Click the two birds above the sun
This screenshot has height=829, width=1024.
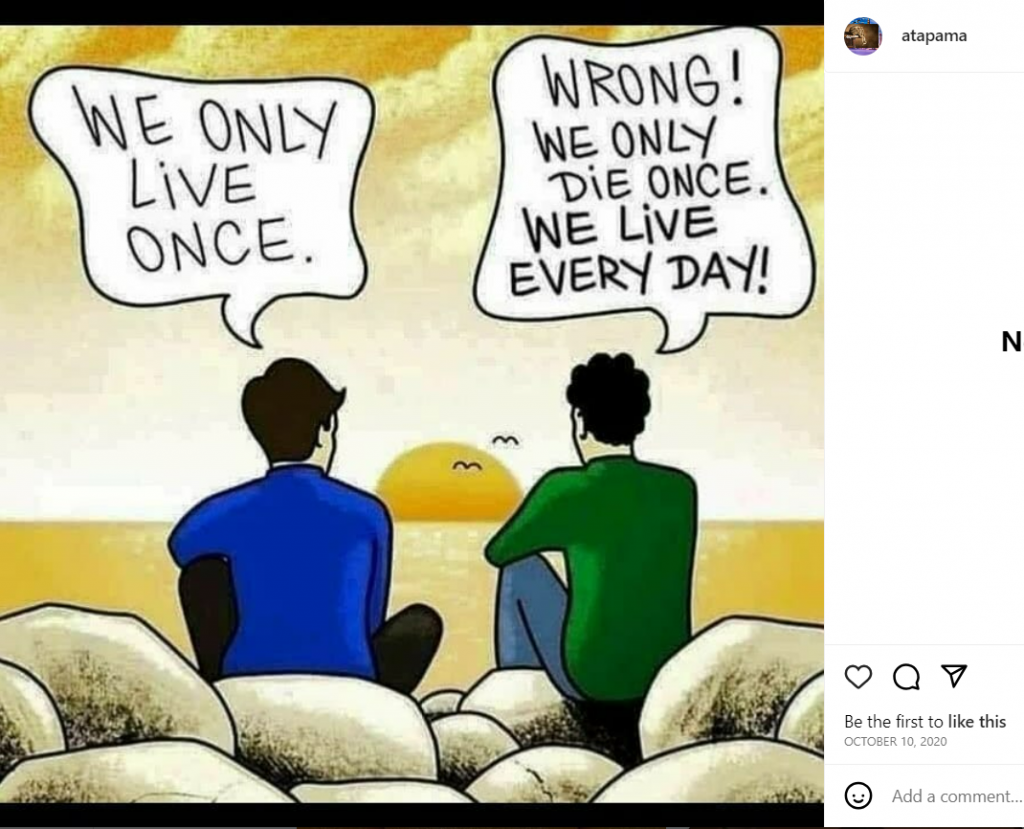click(x=486, y=453)
